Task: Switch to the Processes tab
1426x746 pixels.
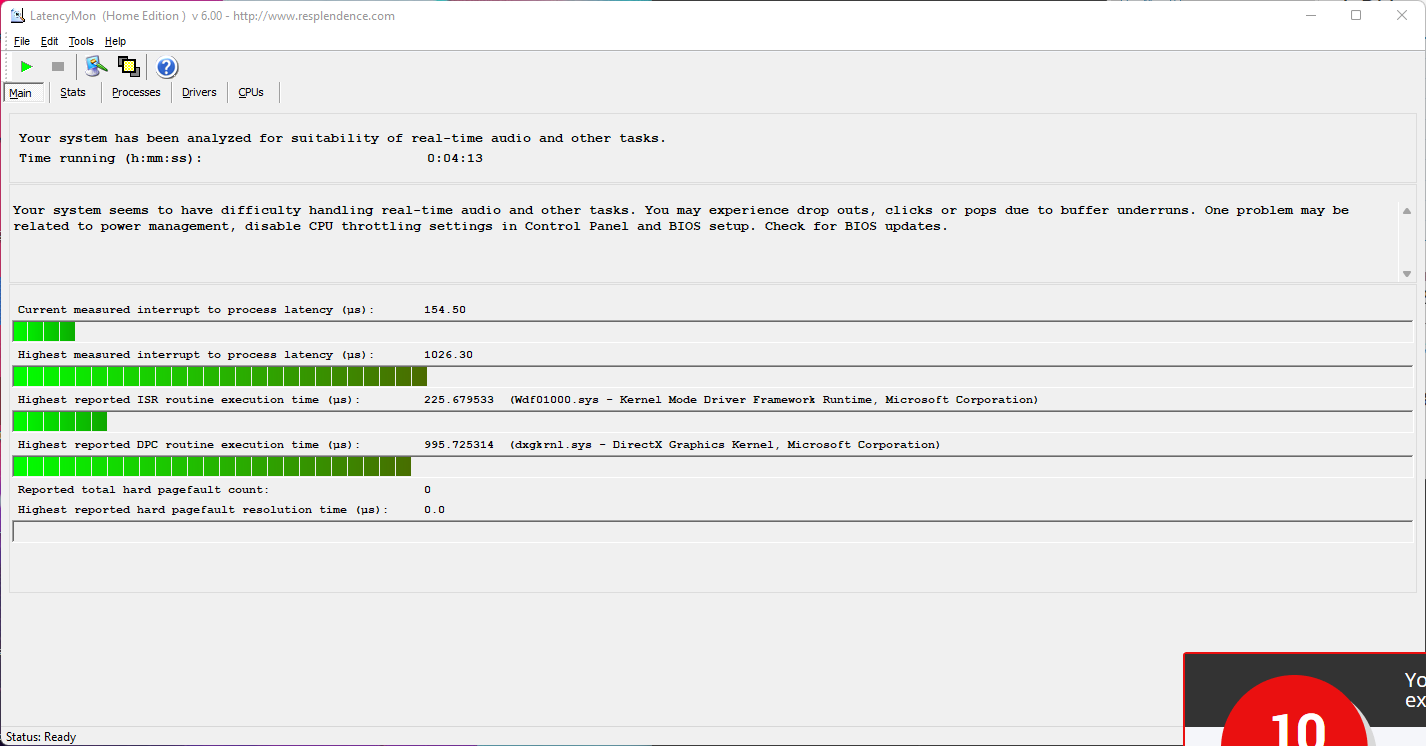Action: [x=136, y=92]
